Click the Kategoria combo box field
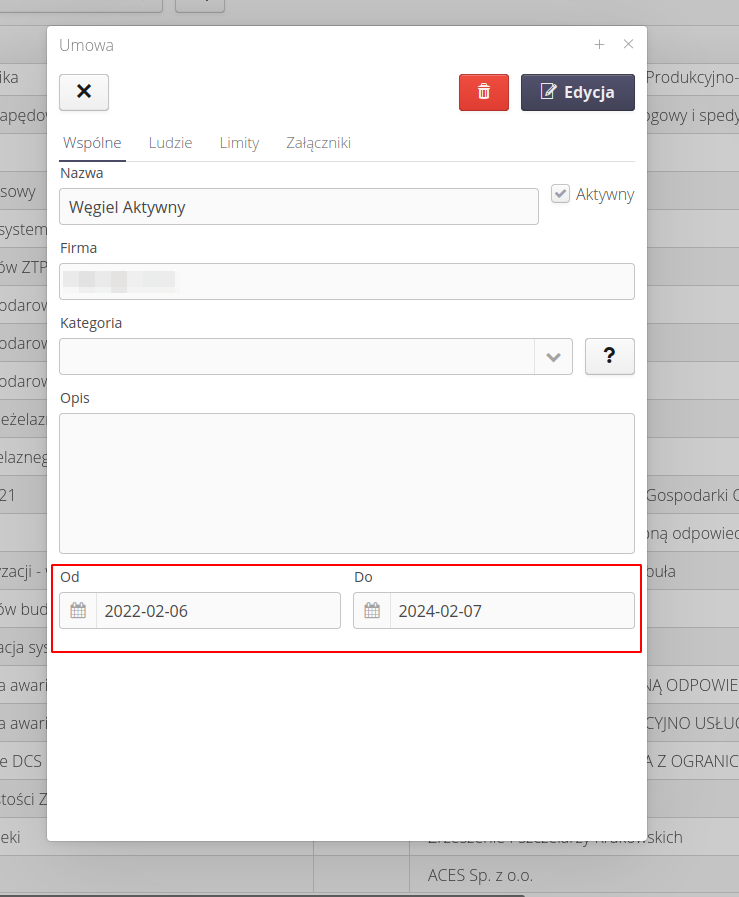Image resolution: width=739 pixels, height=897 pixels. 297,357
